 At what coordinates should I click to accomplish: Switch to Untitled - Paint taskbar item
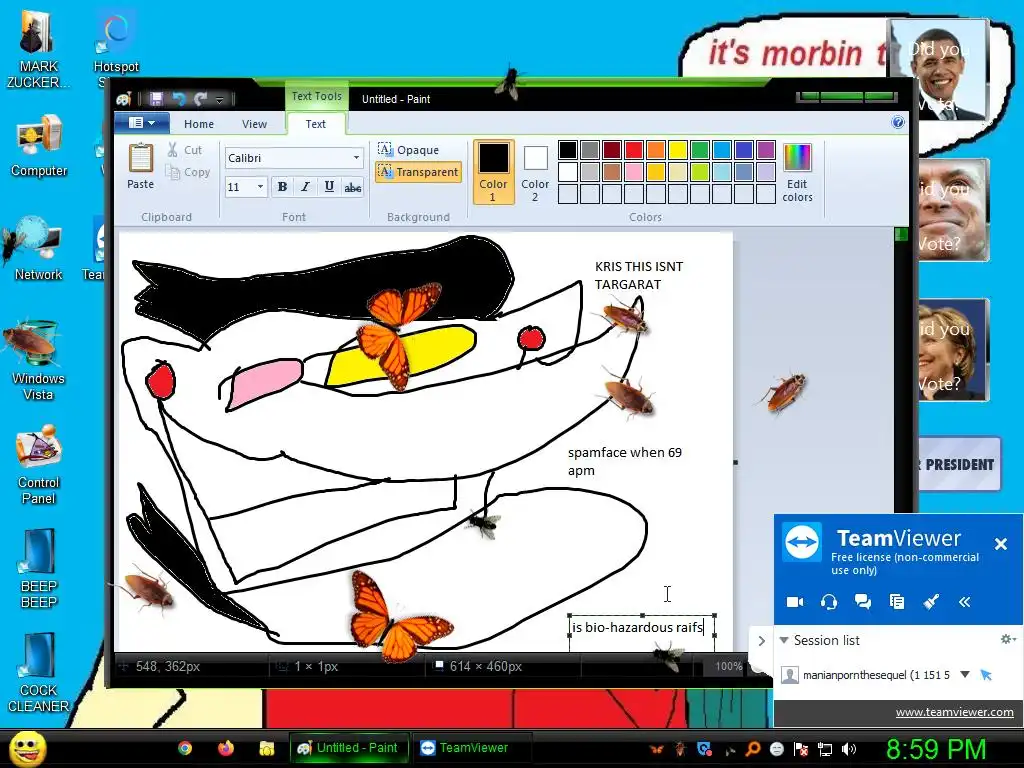(x=349, y=748)
